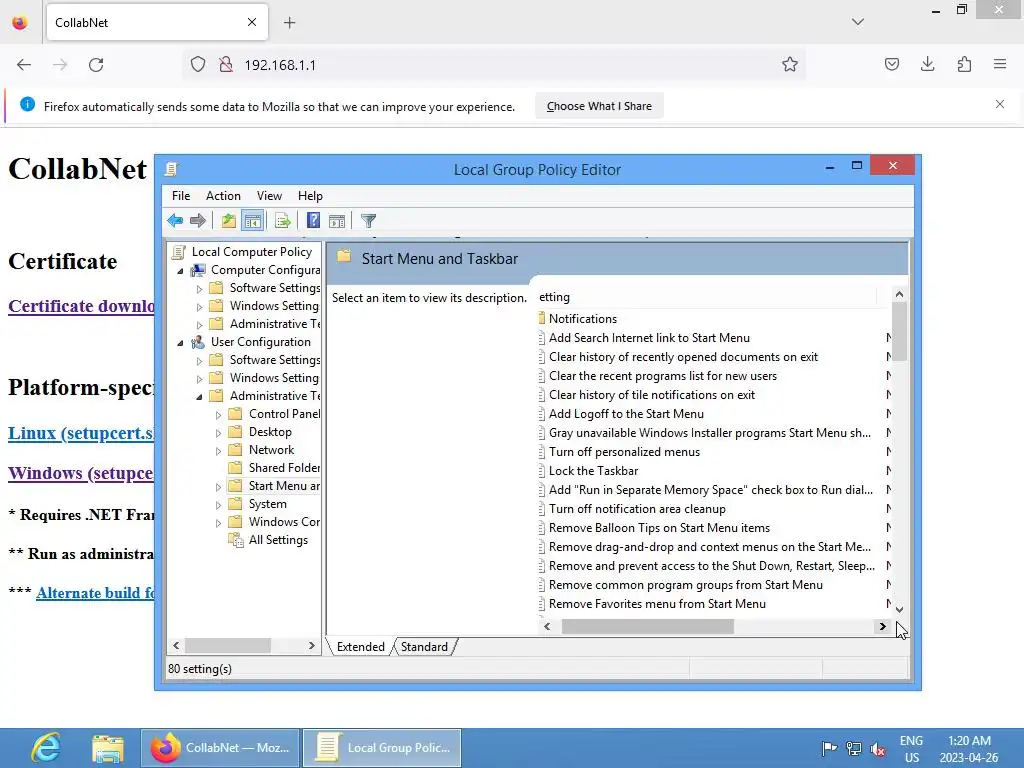This screenshot has height=768, width=1024.
Task: Click the Firefox bookmark star icon
Action: click(x=790, y=64)
